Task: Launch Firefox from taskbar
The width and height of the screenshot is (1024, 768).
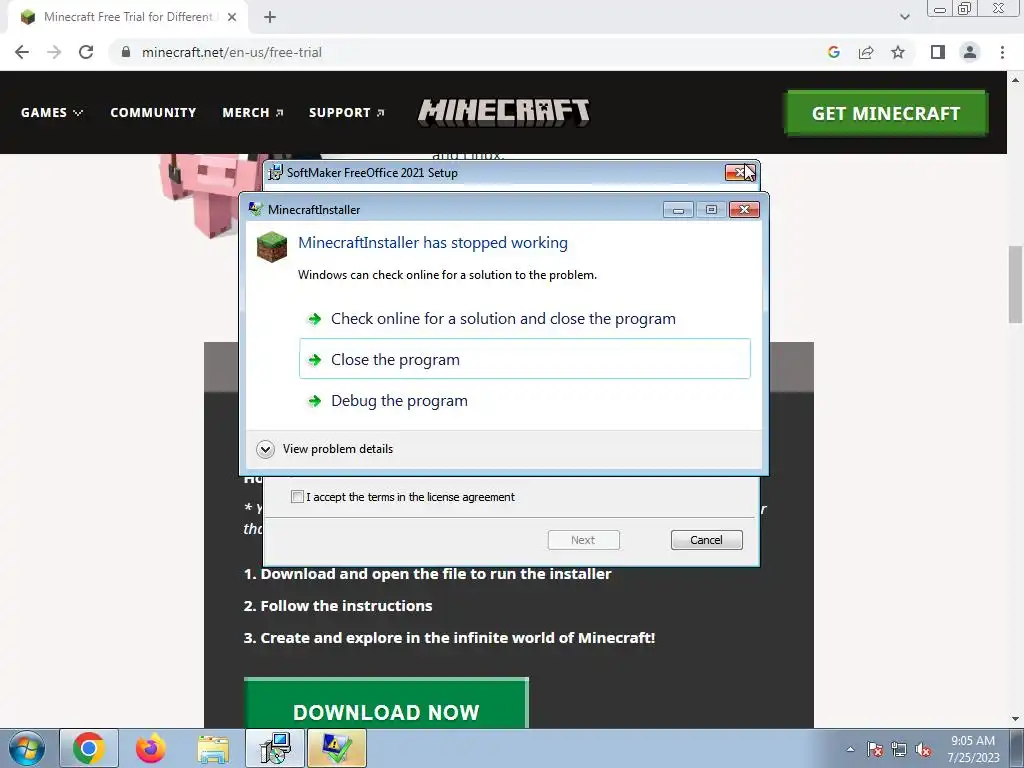Action: [x=151, y=748]
